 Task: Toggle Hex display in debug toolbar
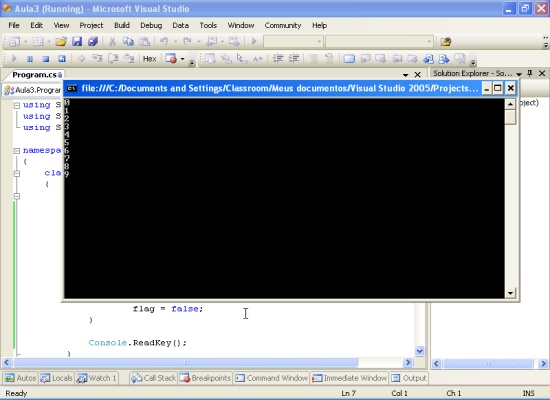(x=149, y=59)
